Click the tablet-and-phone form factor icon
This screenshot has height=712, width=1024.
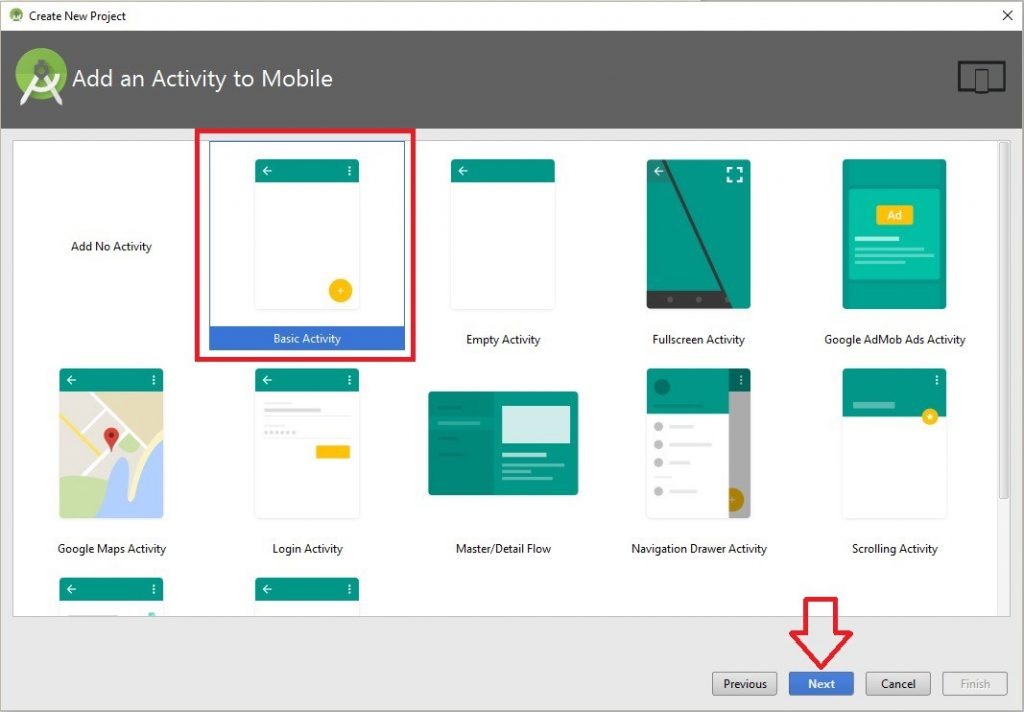(x=981, y=76)
